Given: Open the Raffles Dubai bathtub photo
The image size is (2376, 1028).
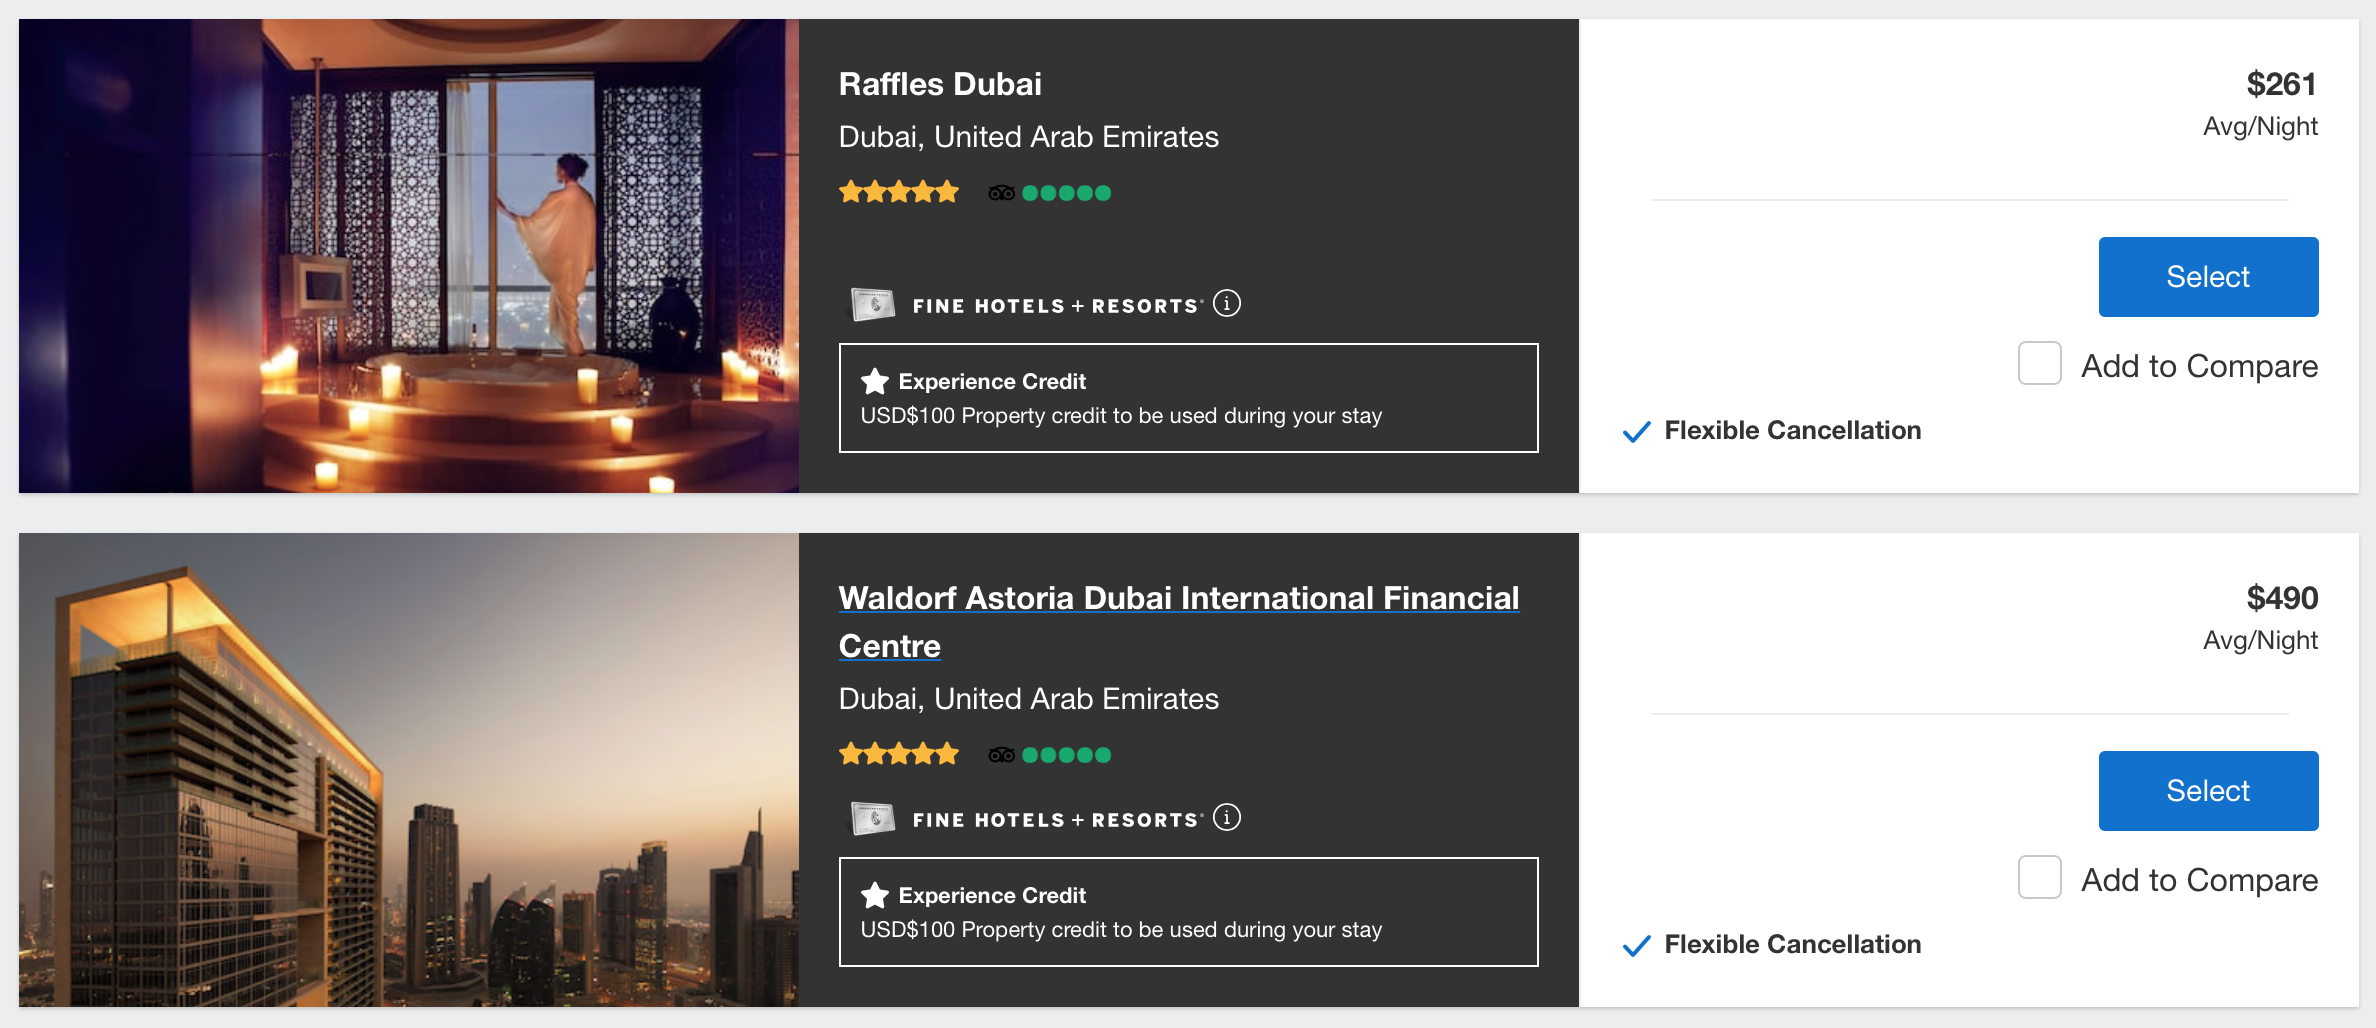Looking at the screenshot, I should pos(408,256).
